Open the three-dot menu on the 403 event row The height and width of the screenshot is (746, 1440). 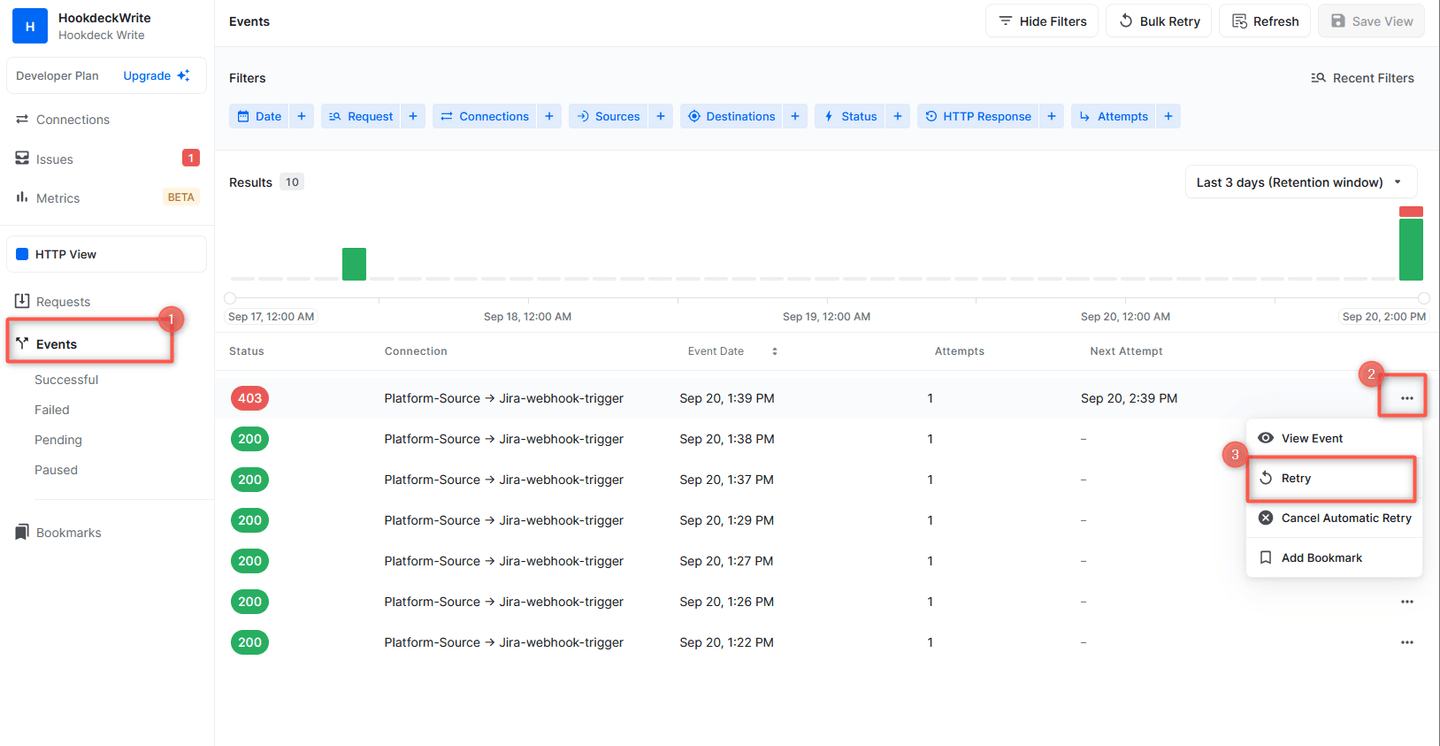tap(1407, 397)
